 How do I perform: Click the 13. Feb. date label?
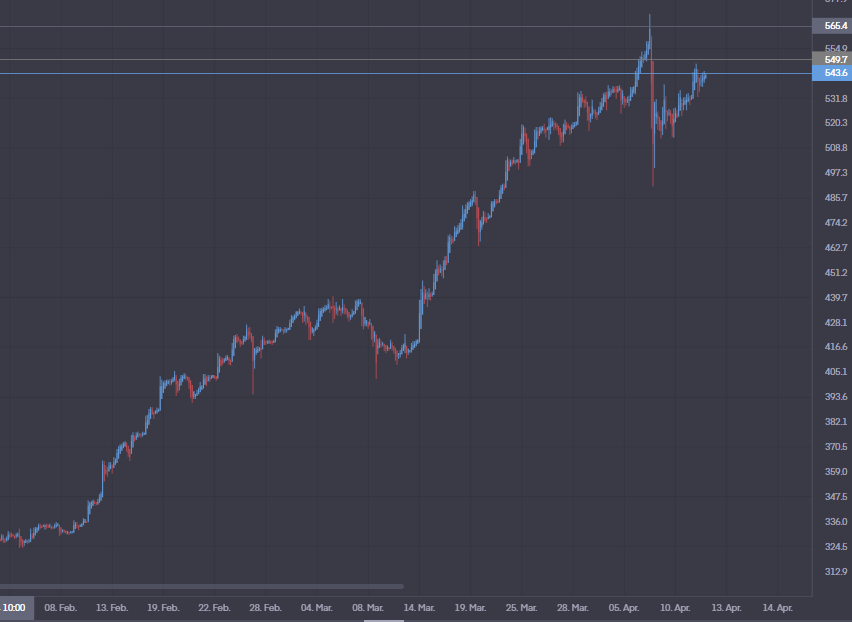click(112, 607)
